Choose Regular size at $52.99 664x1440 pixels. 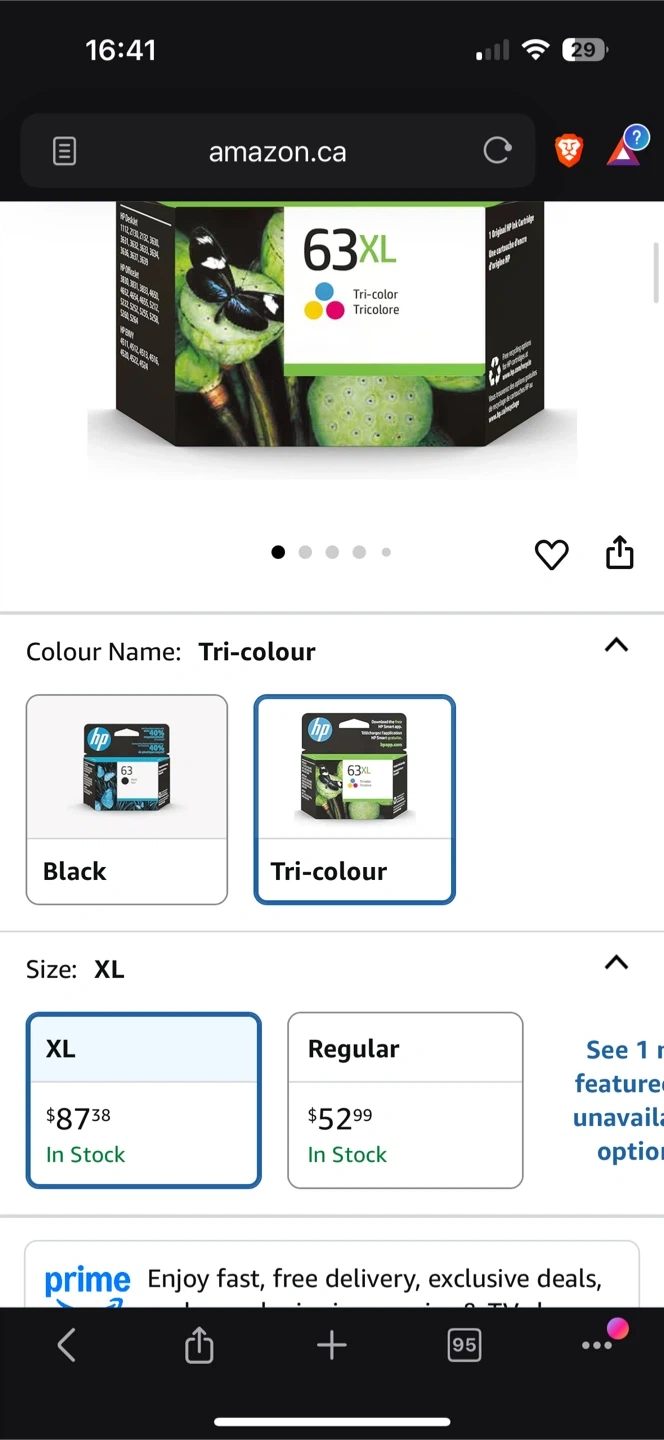[x=405, y=1100]
